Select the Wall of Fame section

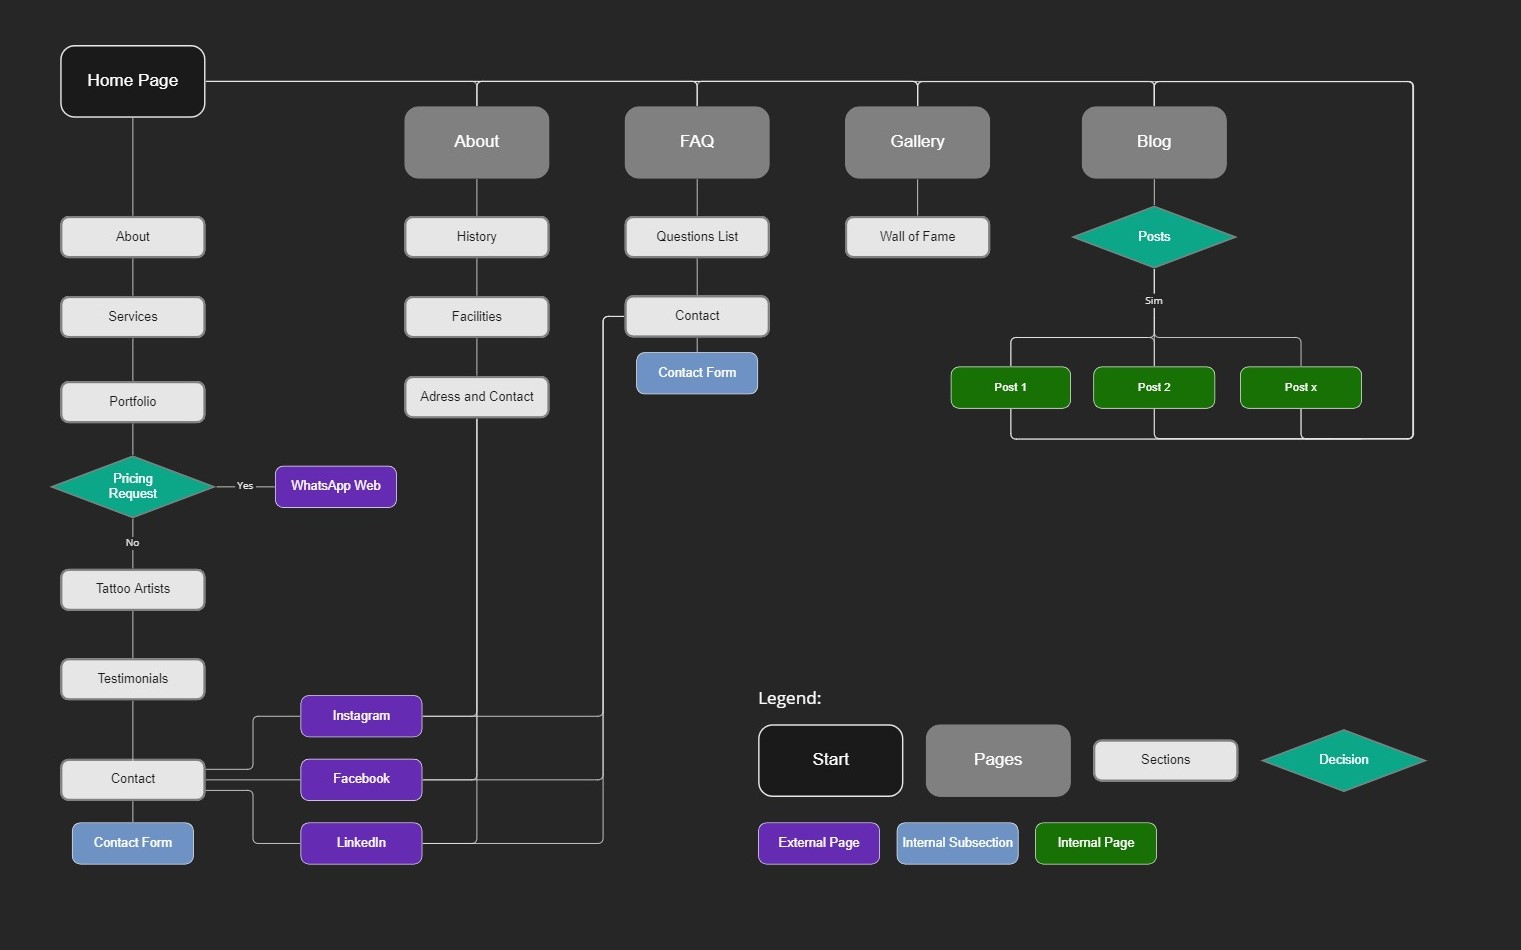click(x=917, y=237)
